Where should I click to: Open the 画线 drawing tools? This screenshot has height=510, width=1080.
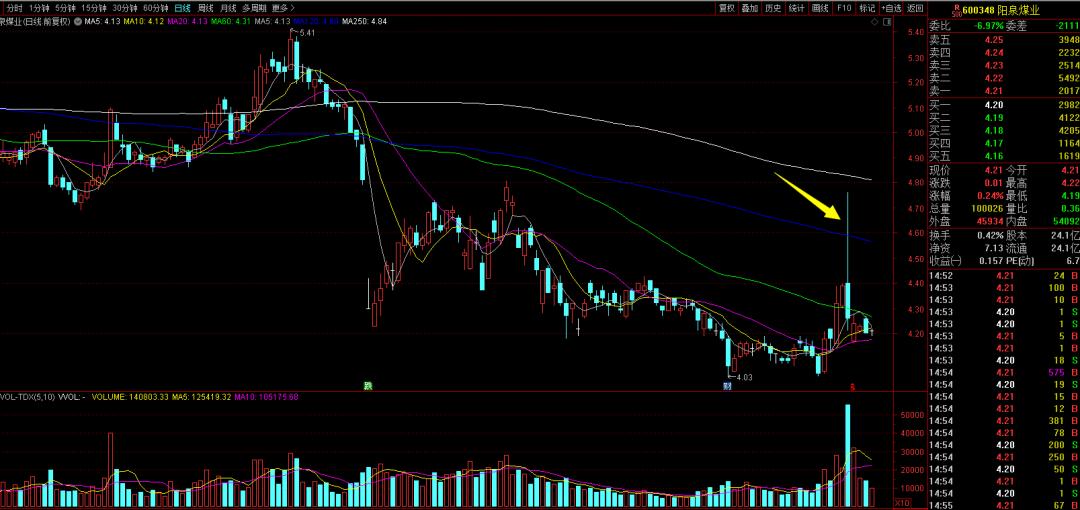tap(820, 8)
